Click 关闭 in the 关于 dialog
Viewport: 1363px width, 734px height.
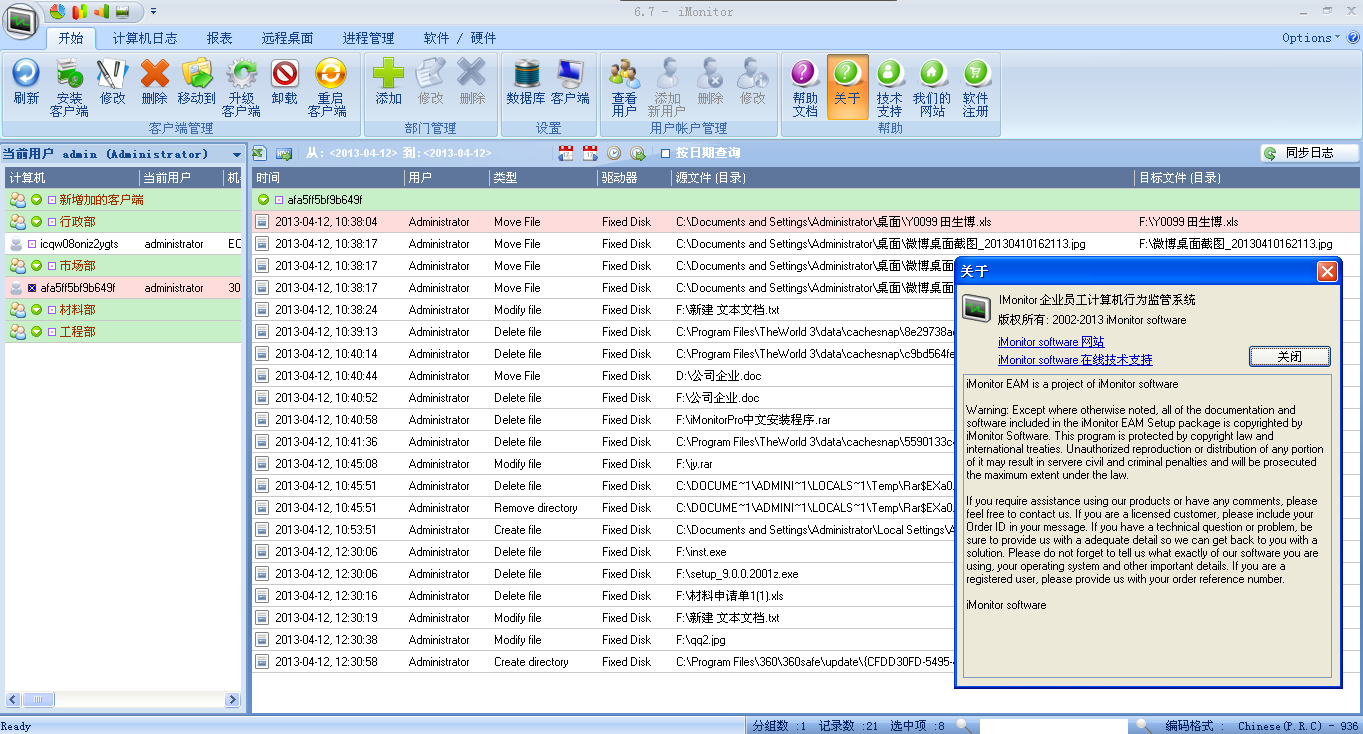[x=1290, y=357]
